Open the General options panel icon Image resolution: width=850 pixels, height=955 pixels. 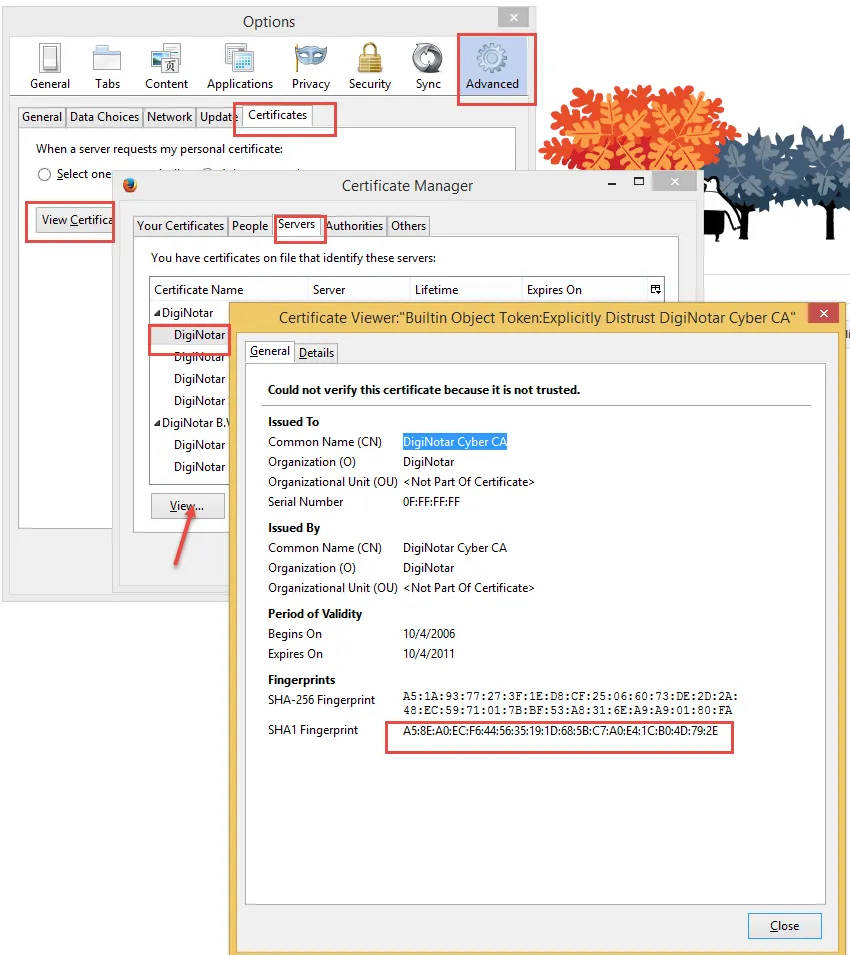coord(50,67)
